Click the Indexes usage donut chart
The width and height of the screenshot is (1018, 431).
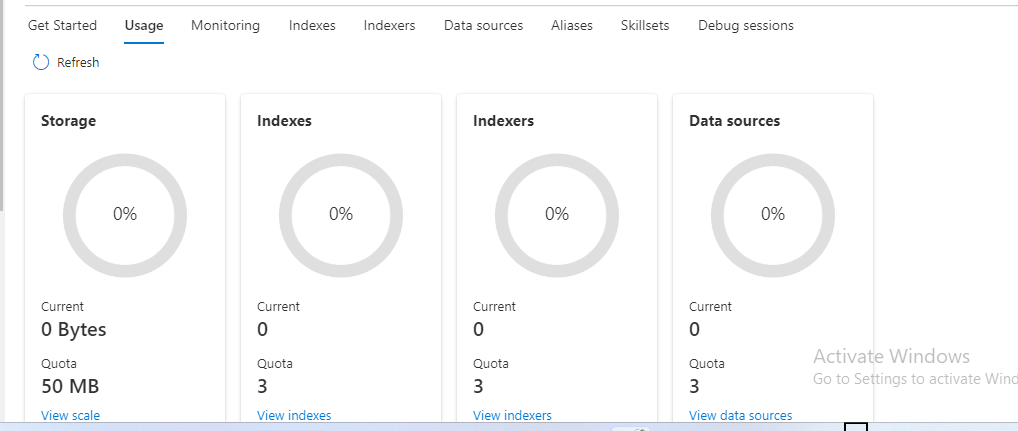pos(341,216)
